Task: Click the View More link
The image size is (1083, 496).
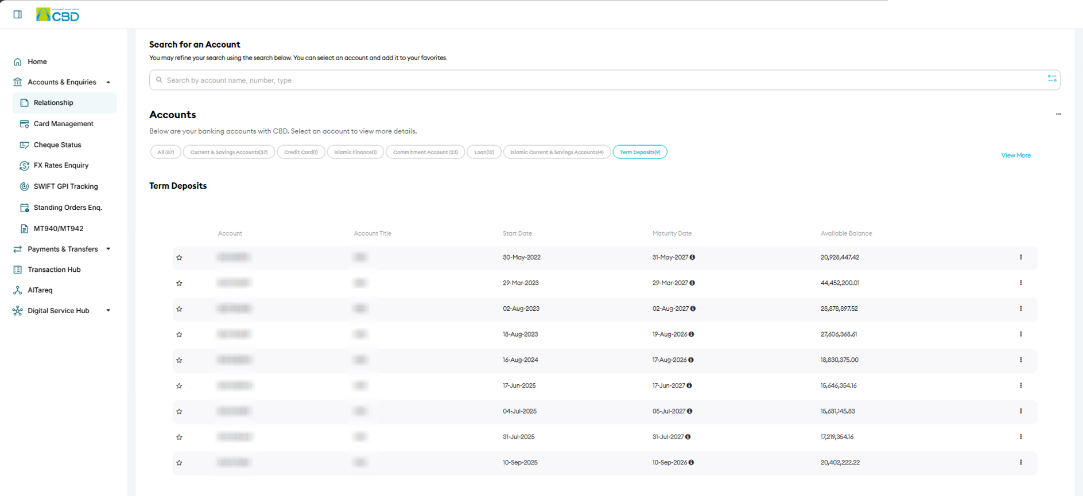Action: tap(1015, 155)
